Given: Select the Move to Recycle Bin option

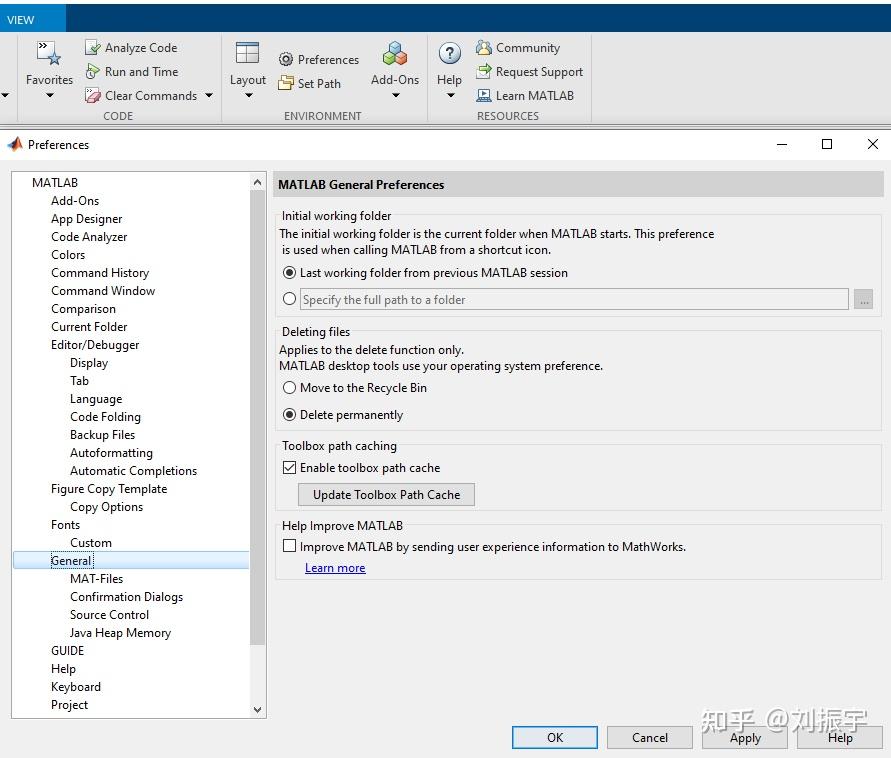Looking at the screenshot, I should click(x=289, y=387).
